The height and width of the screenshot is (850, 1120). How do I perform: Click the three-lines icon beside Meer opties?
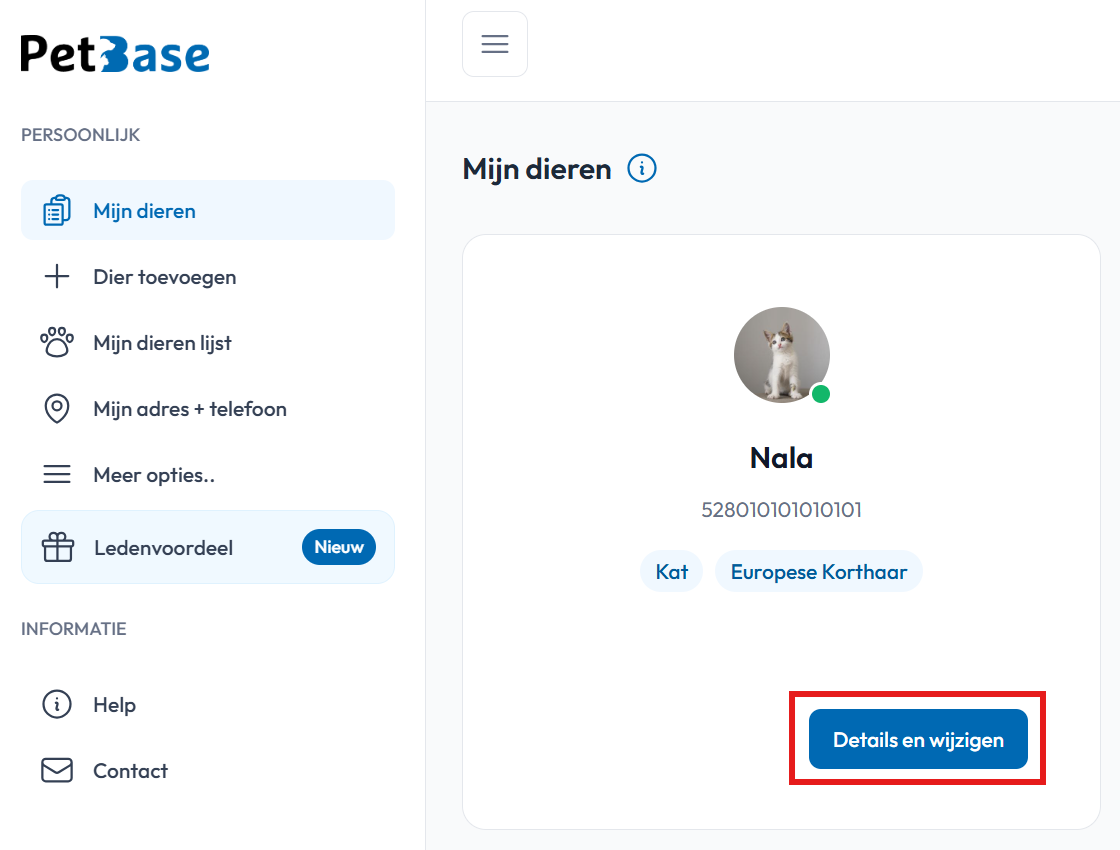click(x=57, y=474)
